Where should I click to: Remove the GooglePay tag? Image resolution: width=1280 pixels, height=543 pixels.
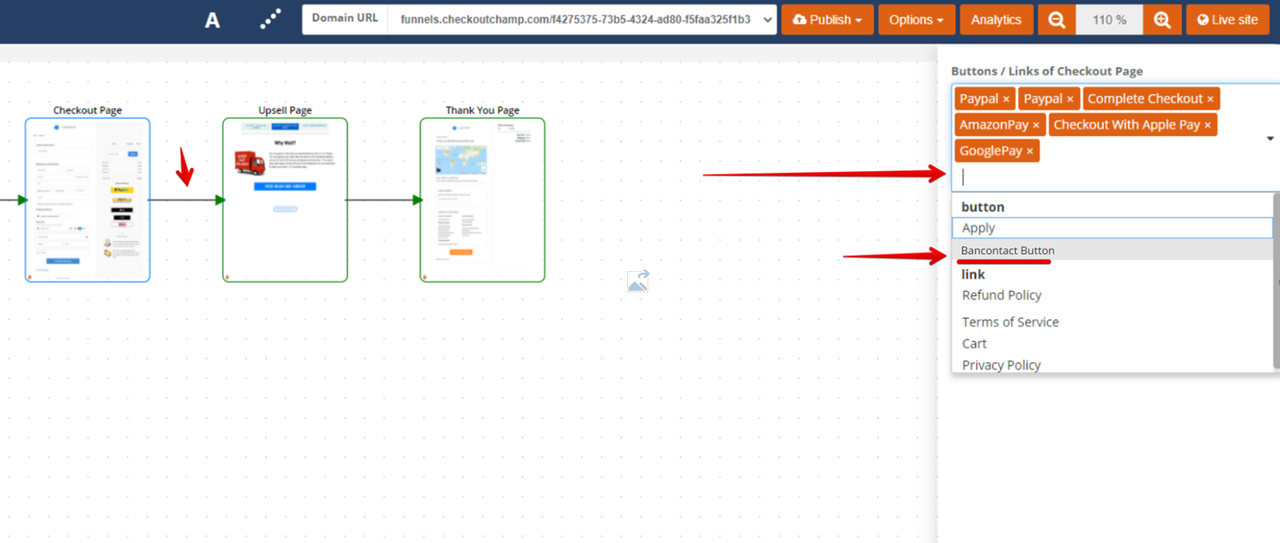pos(1029,151)
